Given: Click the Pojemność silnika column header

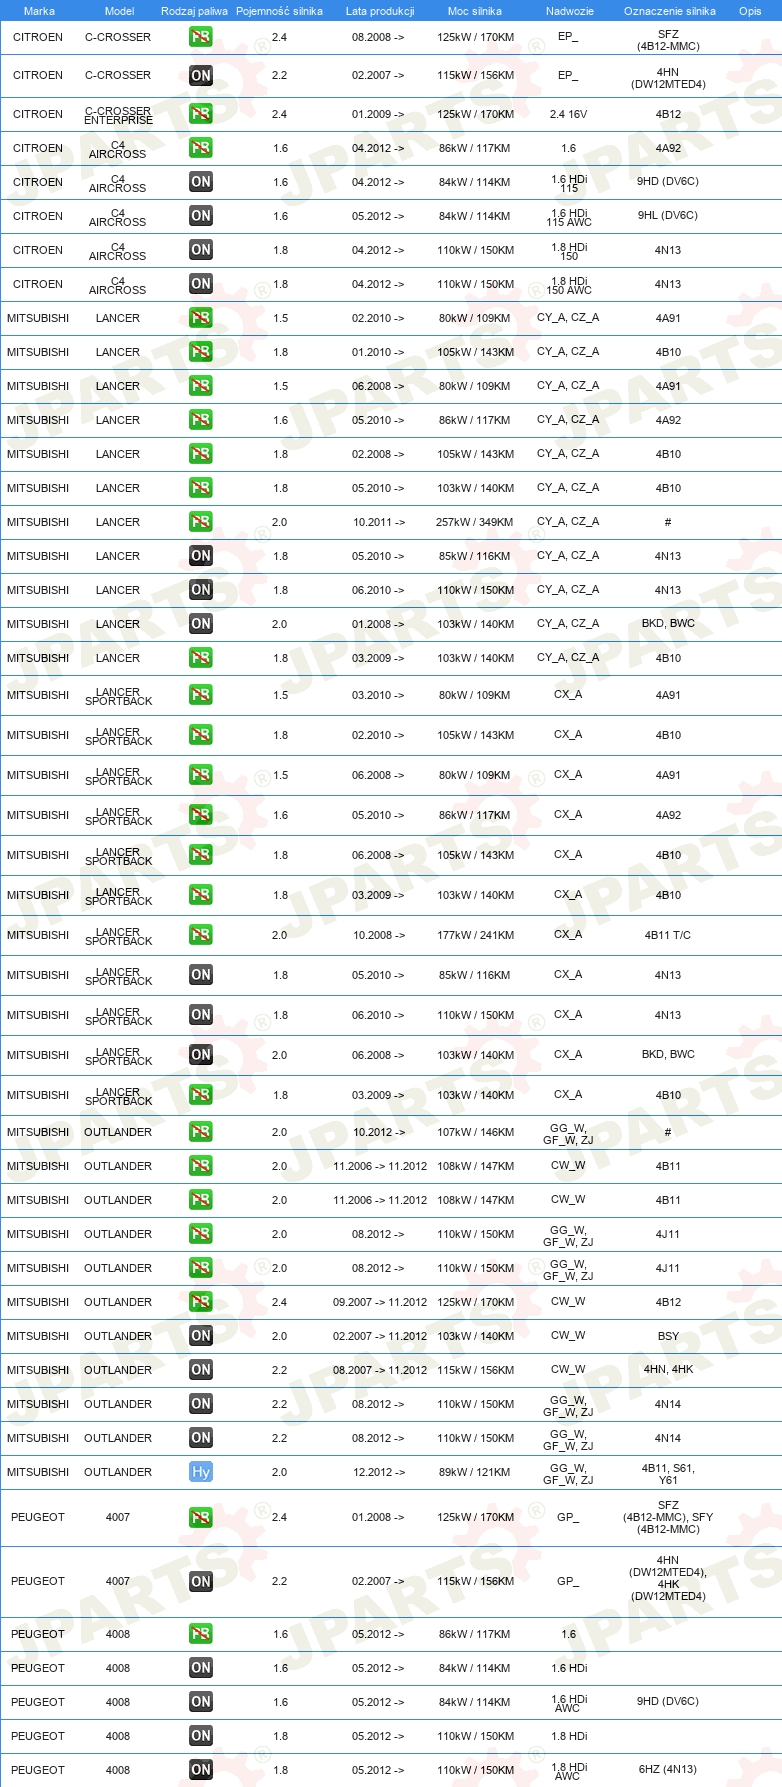Looking at the screenshot, I should (279, 11).
